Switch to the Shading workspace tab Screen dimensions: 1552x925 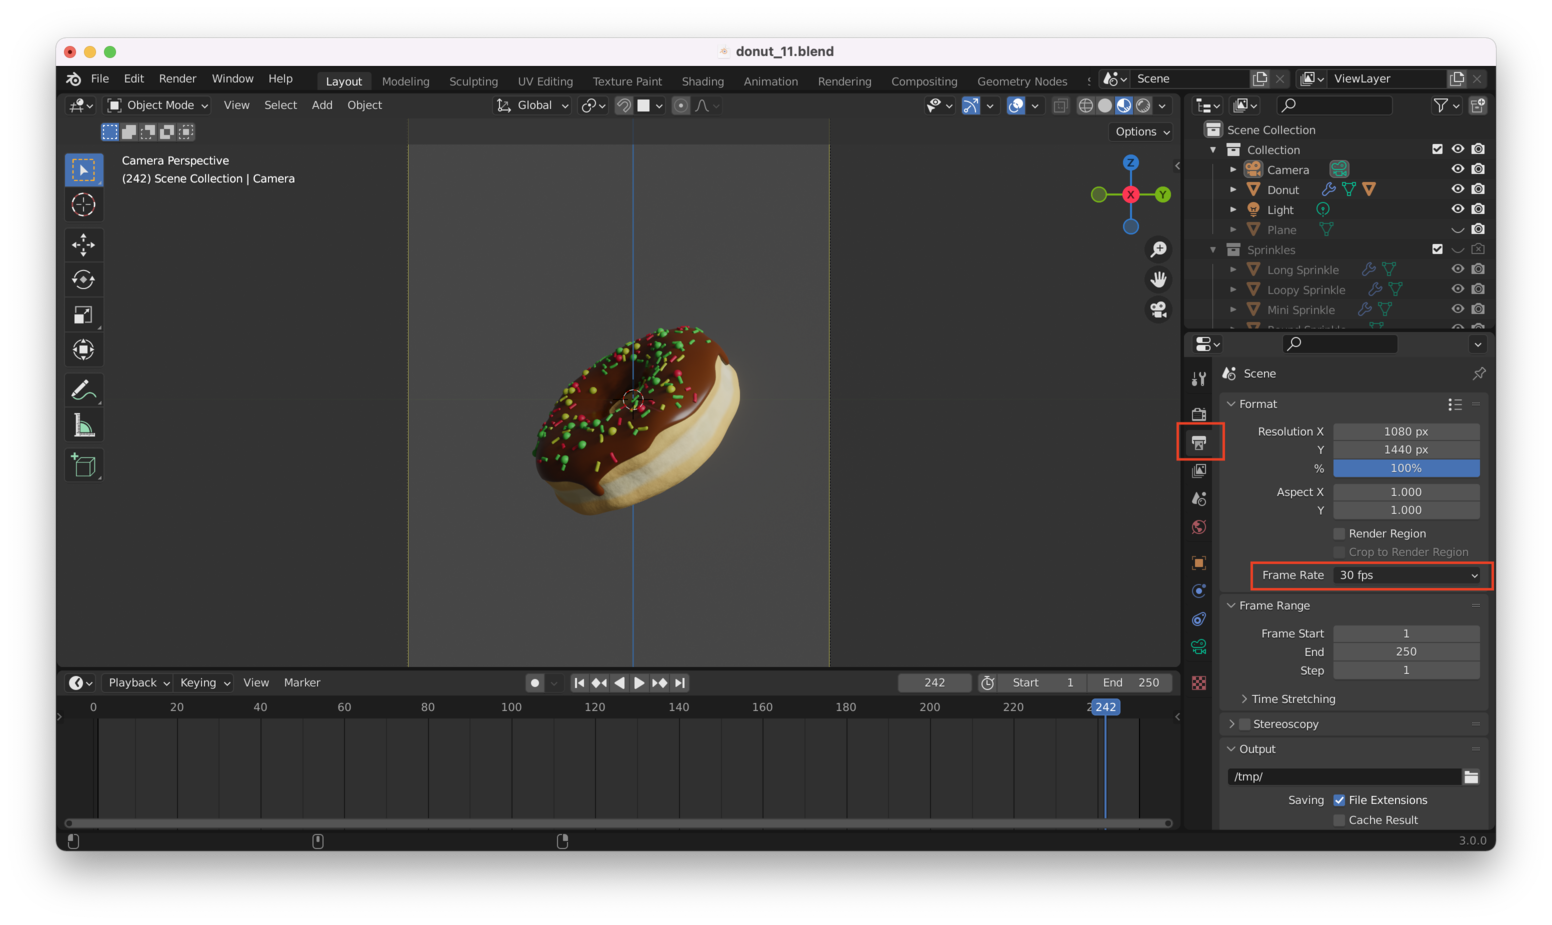pyautogui.click(x=702, y=81)
